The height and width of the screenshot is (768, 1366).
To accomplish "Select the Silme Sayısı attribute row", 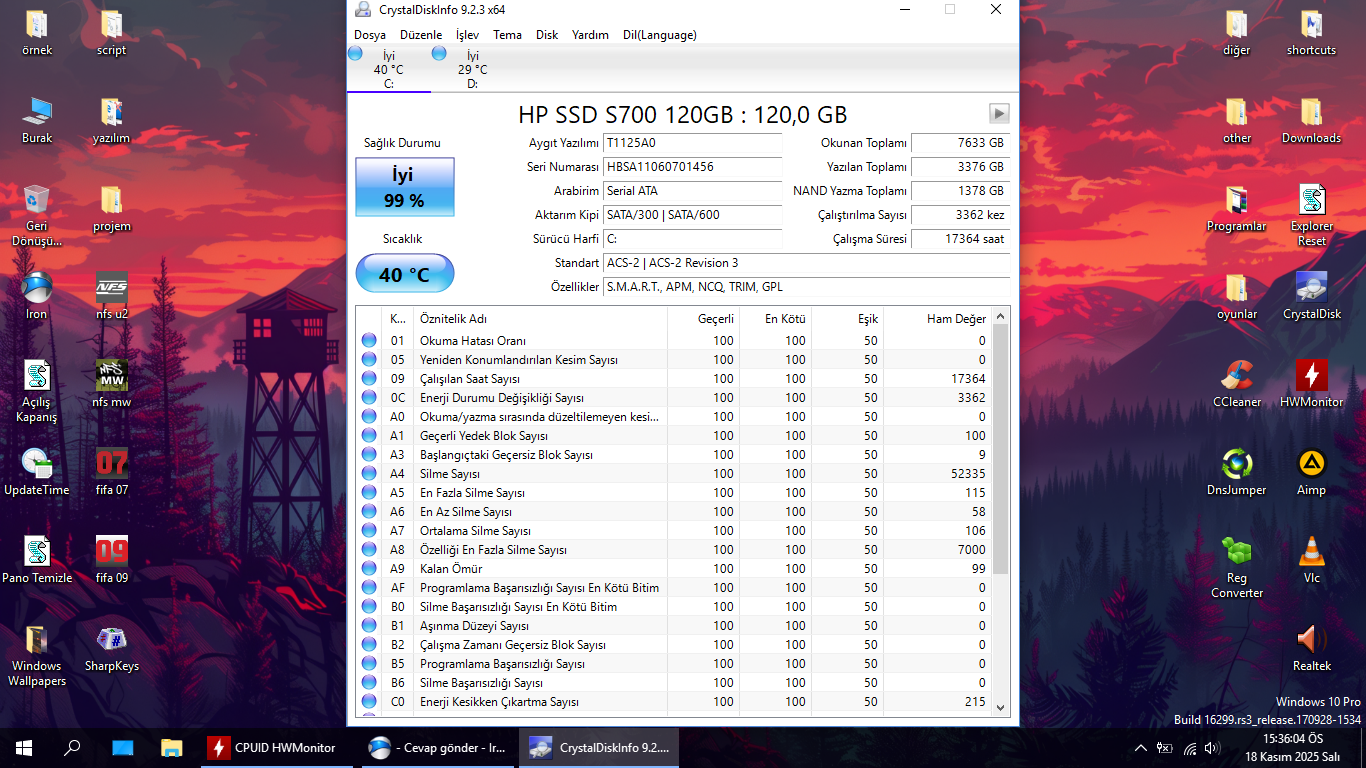I will [x=674, y=474].
